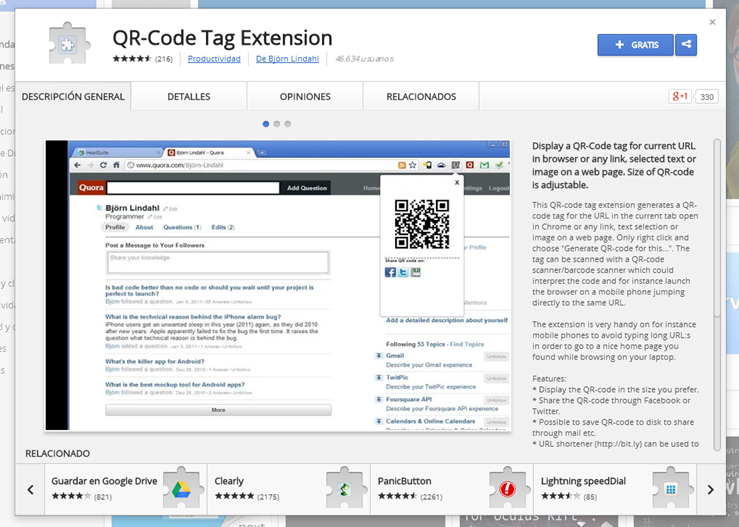Open the PanicButton extension icon
Image resolution: width=739 pixels, height=527 pixels.
pos(508,489)
